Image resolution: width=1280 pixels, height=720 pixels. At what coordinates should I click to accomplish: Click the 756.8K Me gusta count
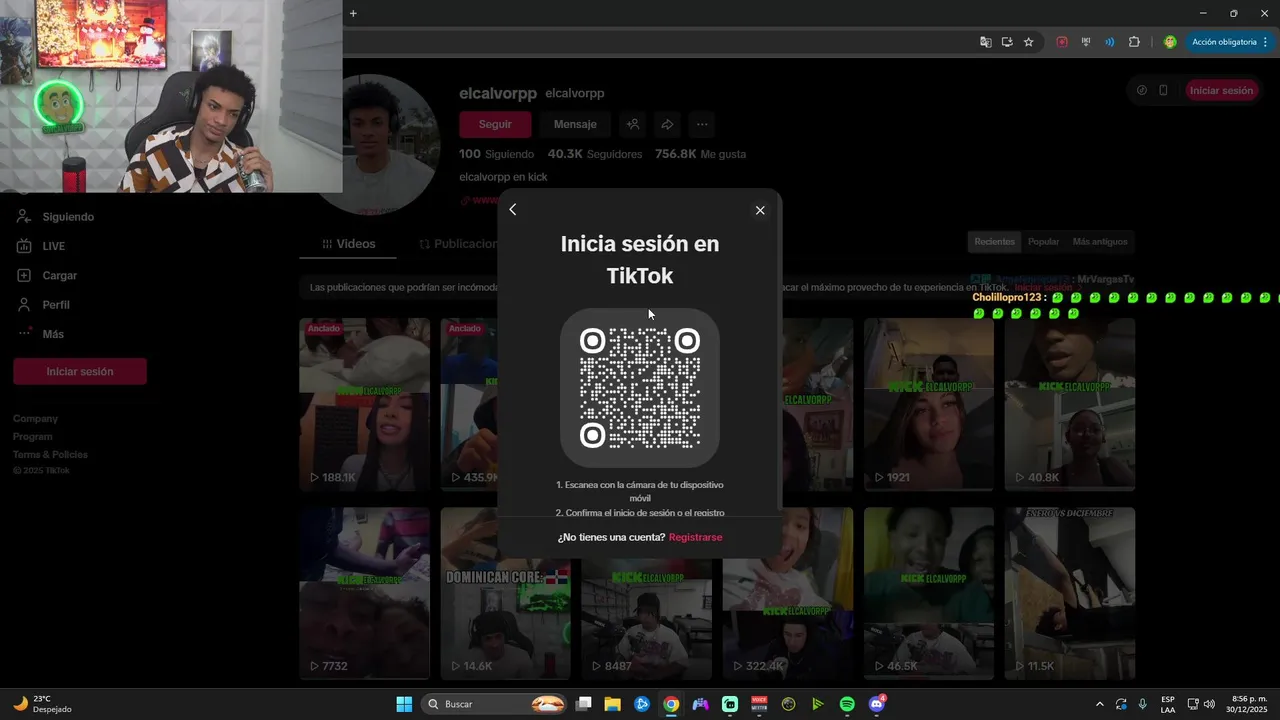(700, 154)
